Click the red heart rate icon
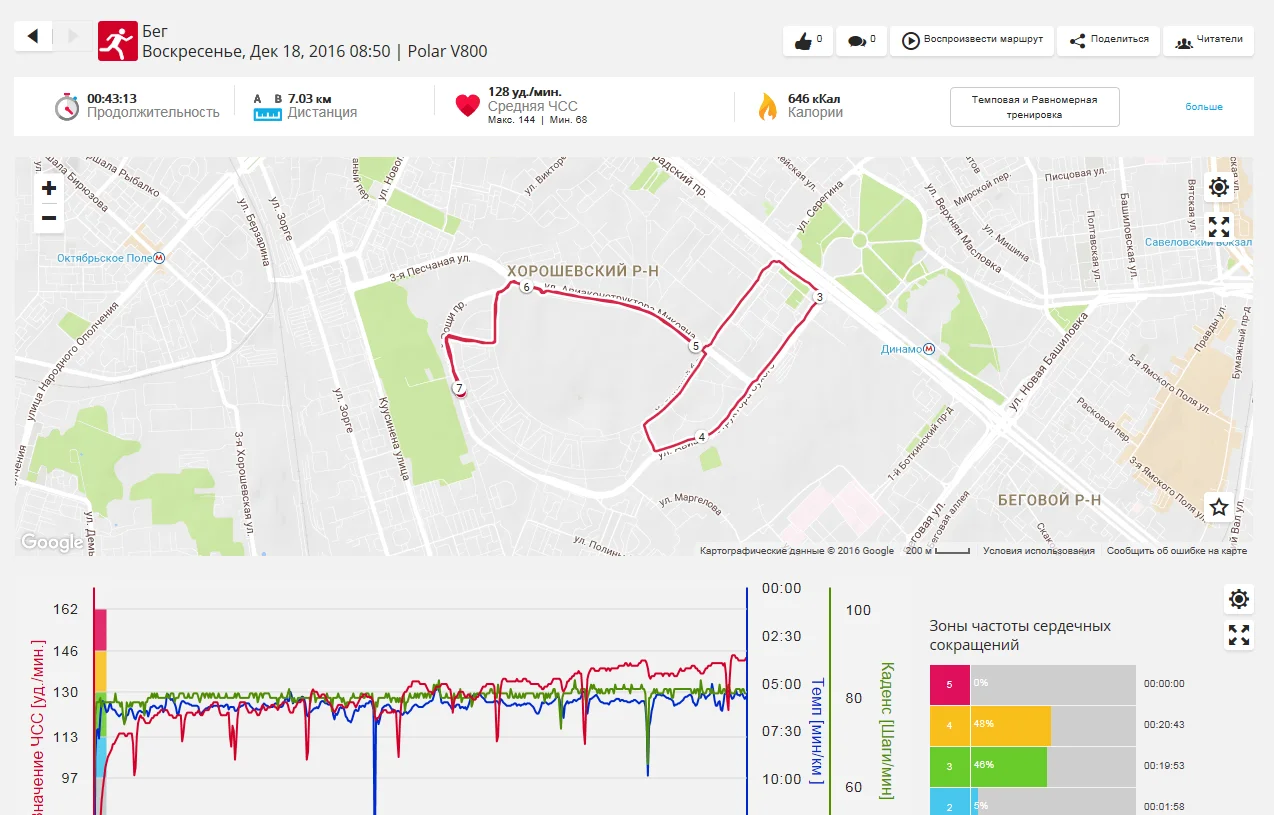Image resolution: width=1274 pixels, height=815 pixels. 467,106
